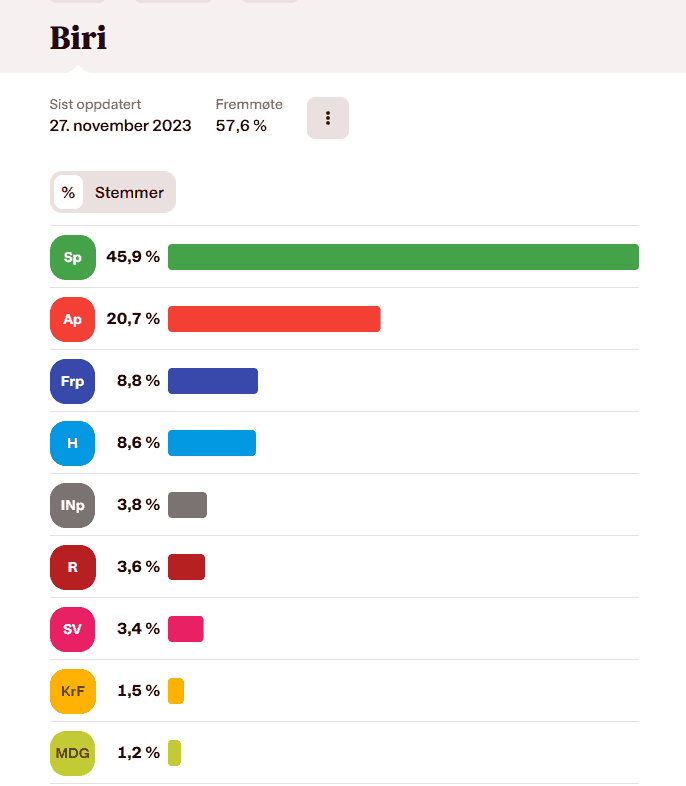Select the pink SV party icon
Viewport: 686px width, 786px height.
[73, 629]
